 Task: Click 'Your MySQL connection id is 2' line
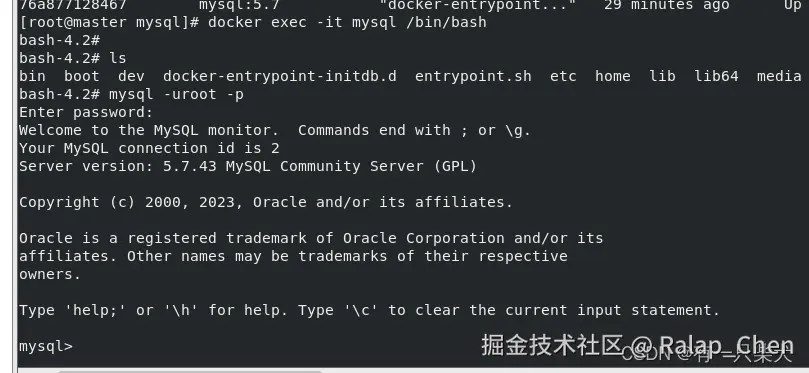(x=149, y=149)
